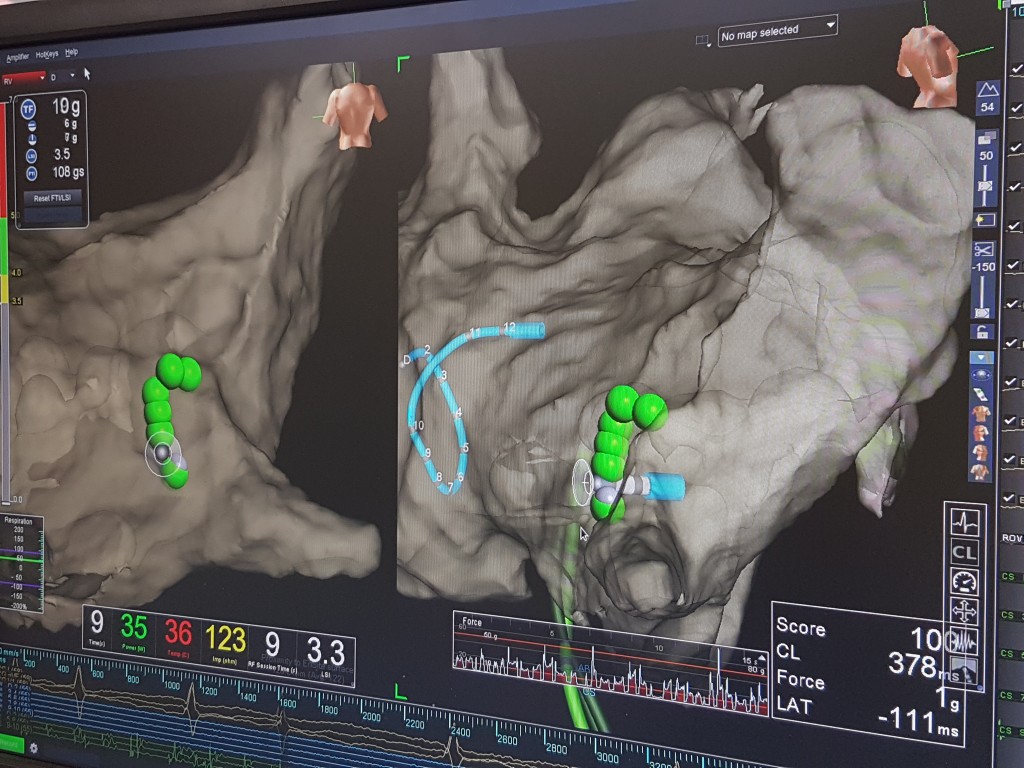Screen dimensions: 1024x768
Task: Click the FTI icon beside 108 gs
Action: [31, 173]
